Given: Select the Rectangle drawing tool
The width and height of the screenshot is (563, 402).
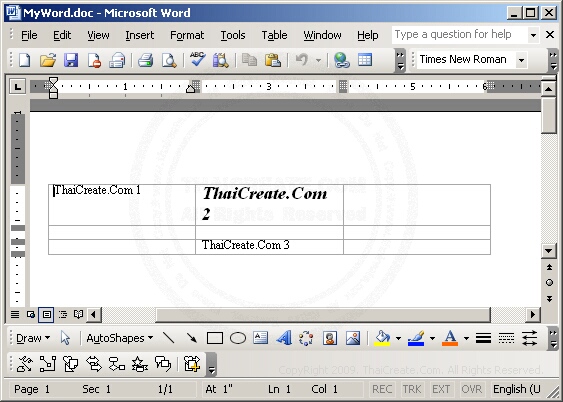Looking at the screenshot, I should point(215,338).
